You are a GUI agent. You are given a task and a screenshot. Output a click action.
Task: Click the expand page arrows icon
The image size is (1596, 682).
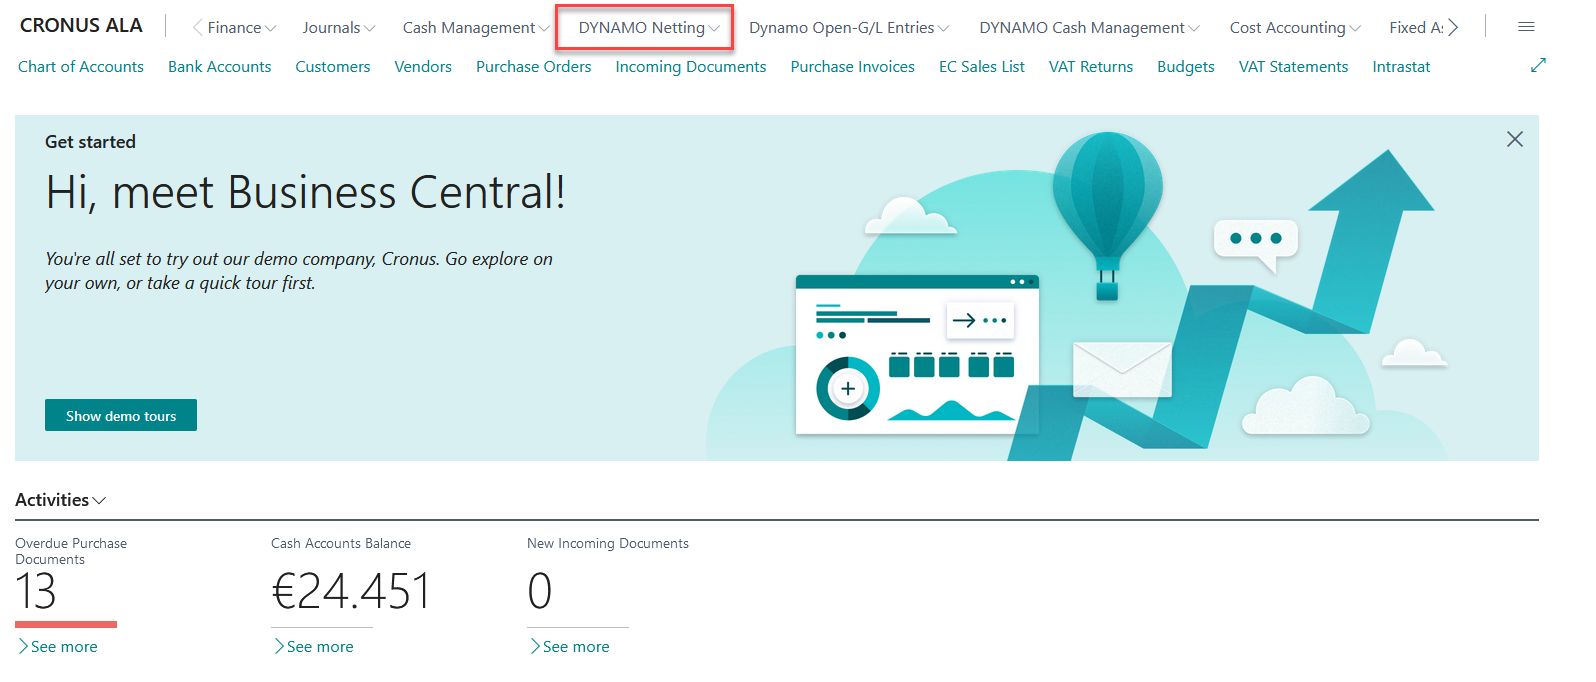pos(1538,66)
